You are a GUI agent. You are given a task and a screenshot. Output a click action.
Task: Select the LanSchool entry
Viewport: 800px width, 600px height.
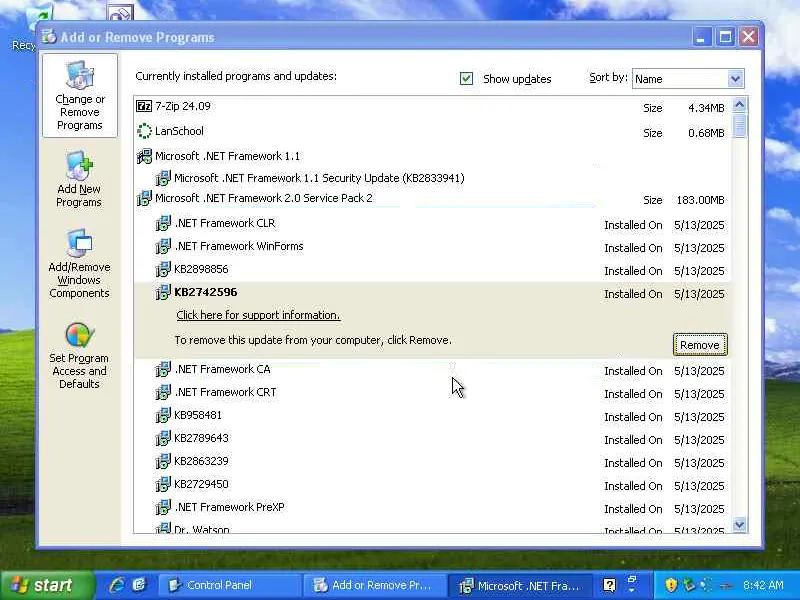click(x=432, y=132)
